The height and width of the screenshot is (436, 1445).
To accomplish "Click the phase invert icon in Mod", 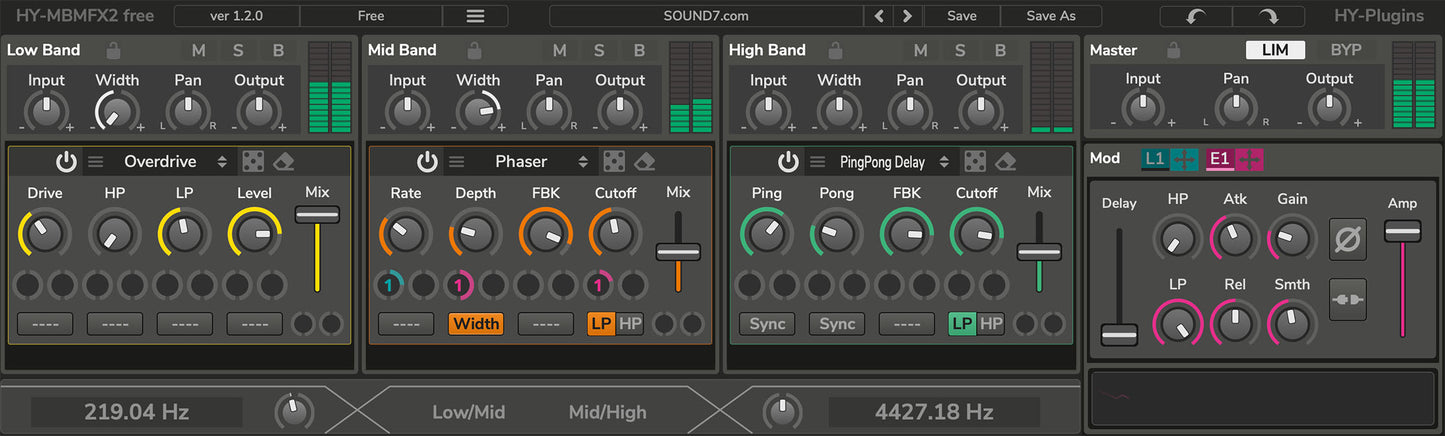I will [1348, 240].
